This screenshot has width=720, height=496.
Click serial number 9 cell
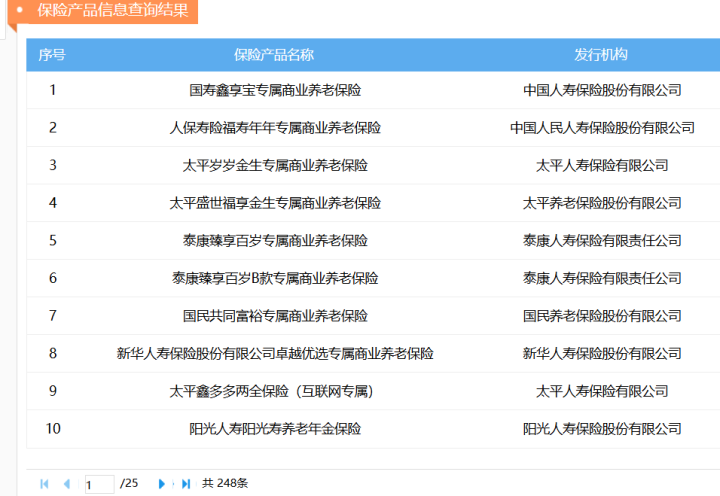point(53,391)
